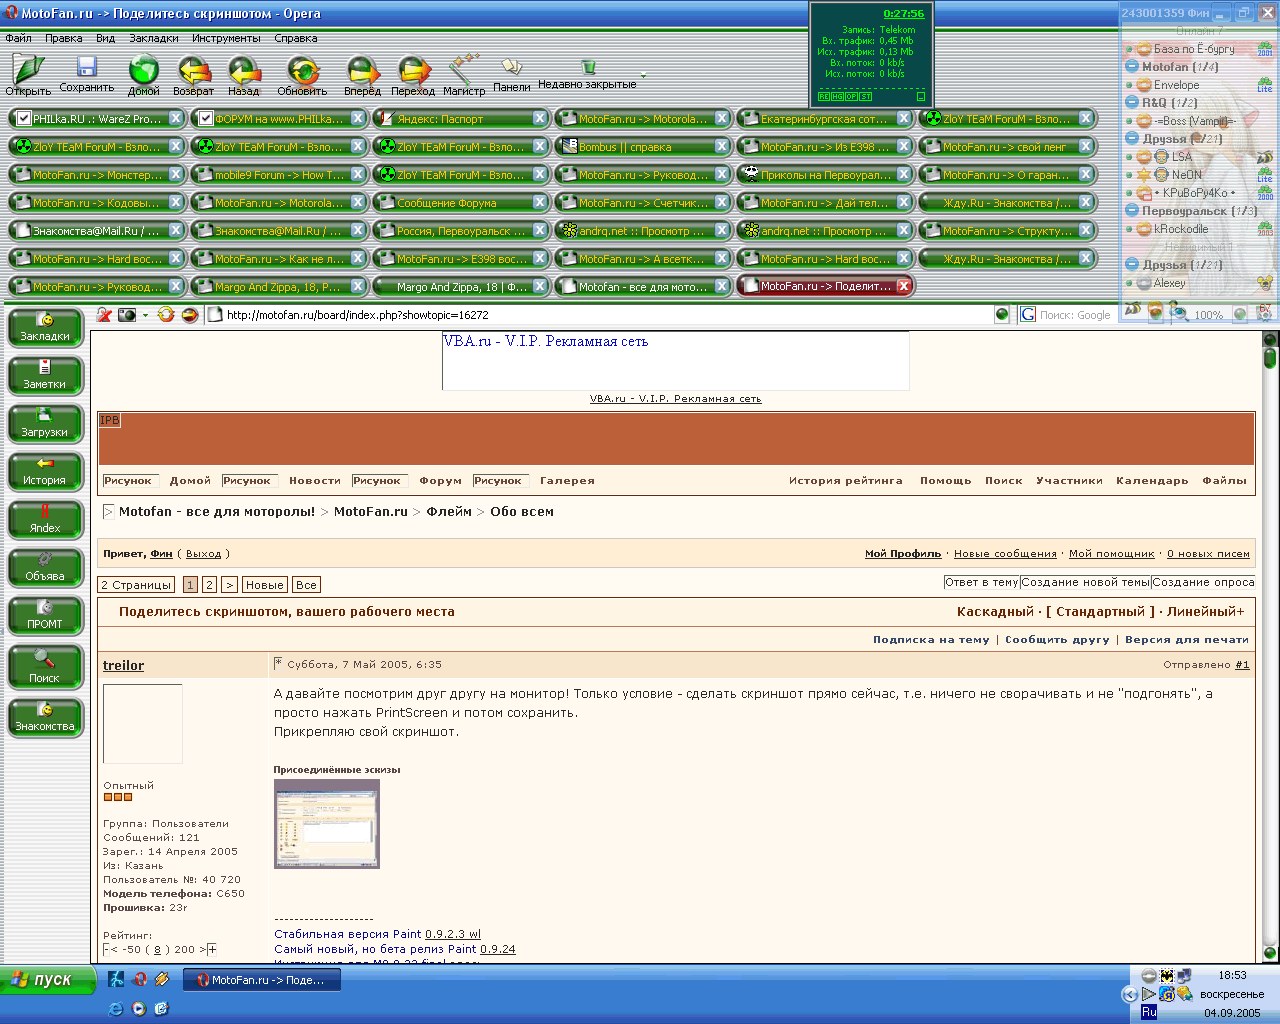Collapse the Motofan (1/4) contact group

pos(1132,67)
